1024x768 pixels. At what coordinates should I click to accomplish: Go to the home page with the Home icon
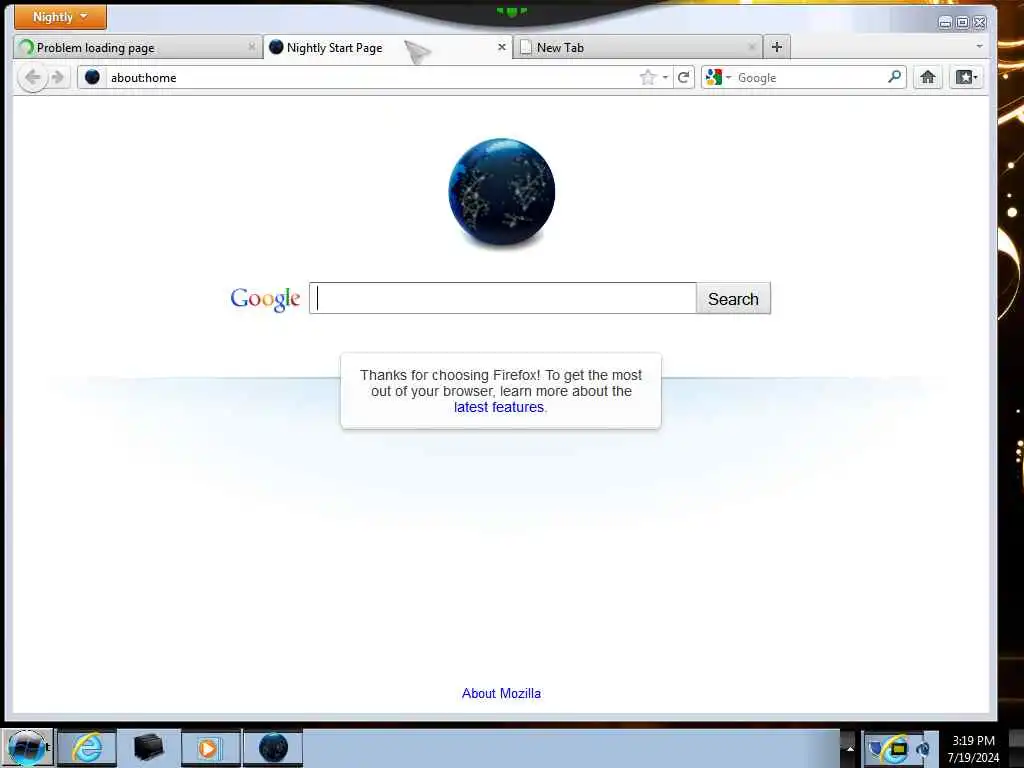point(927,78)
